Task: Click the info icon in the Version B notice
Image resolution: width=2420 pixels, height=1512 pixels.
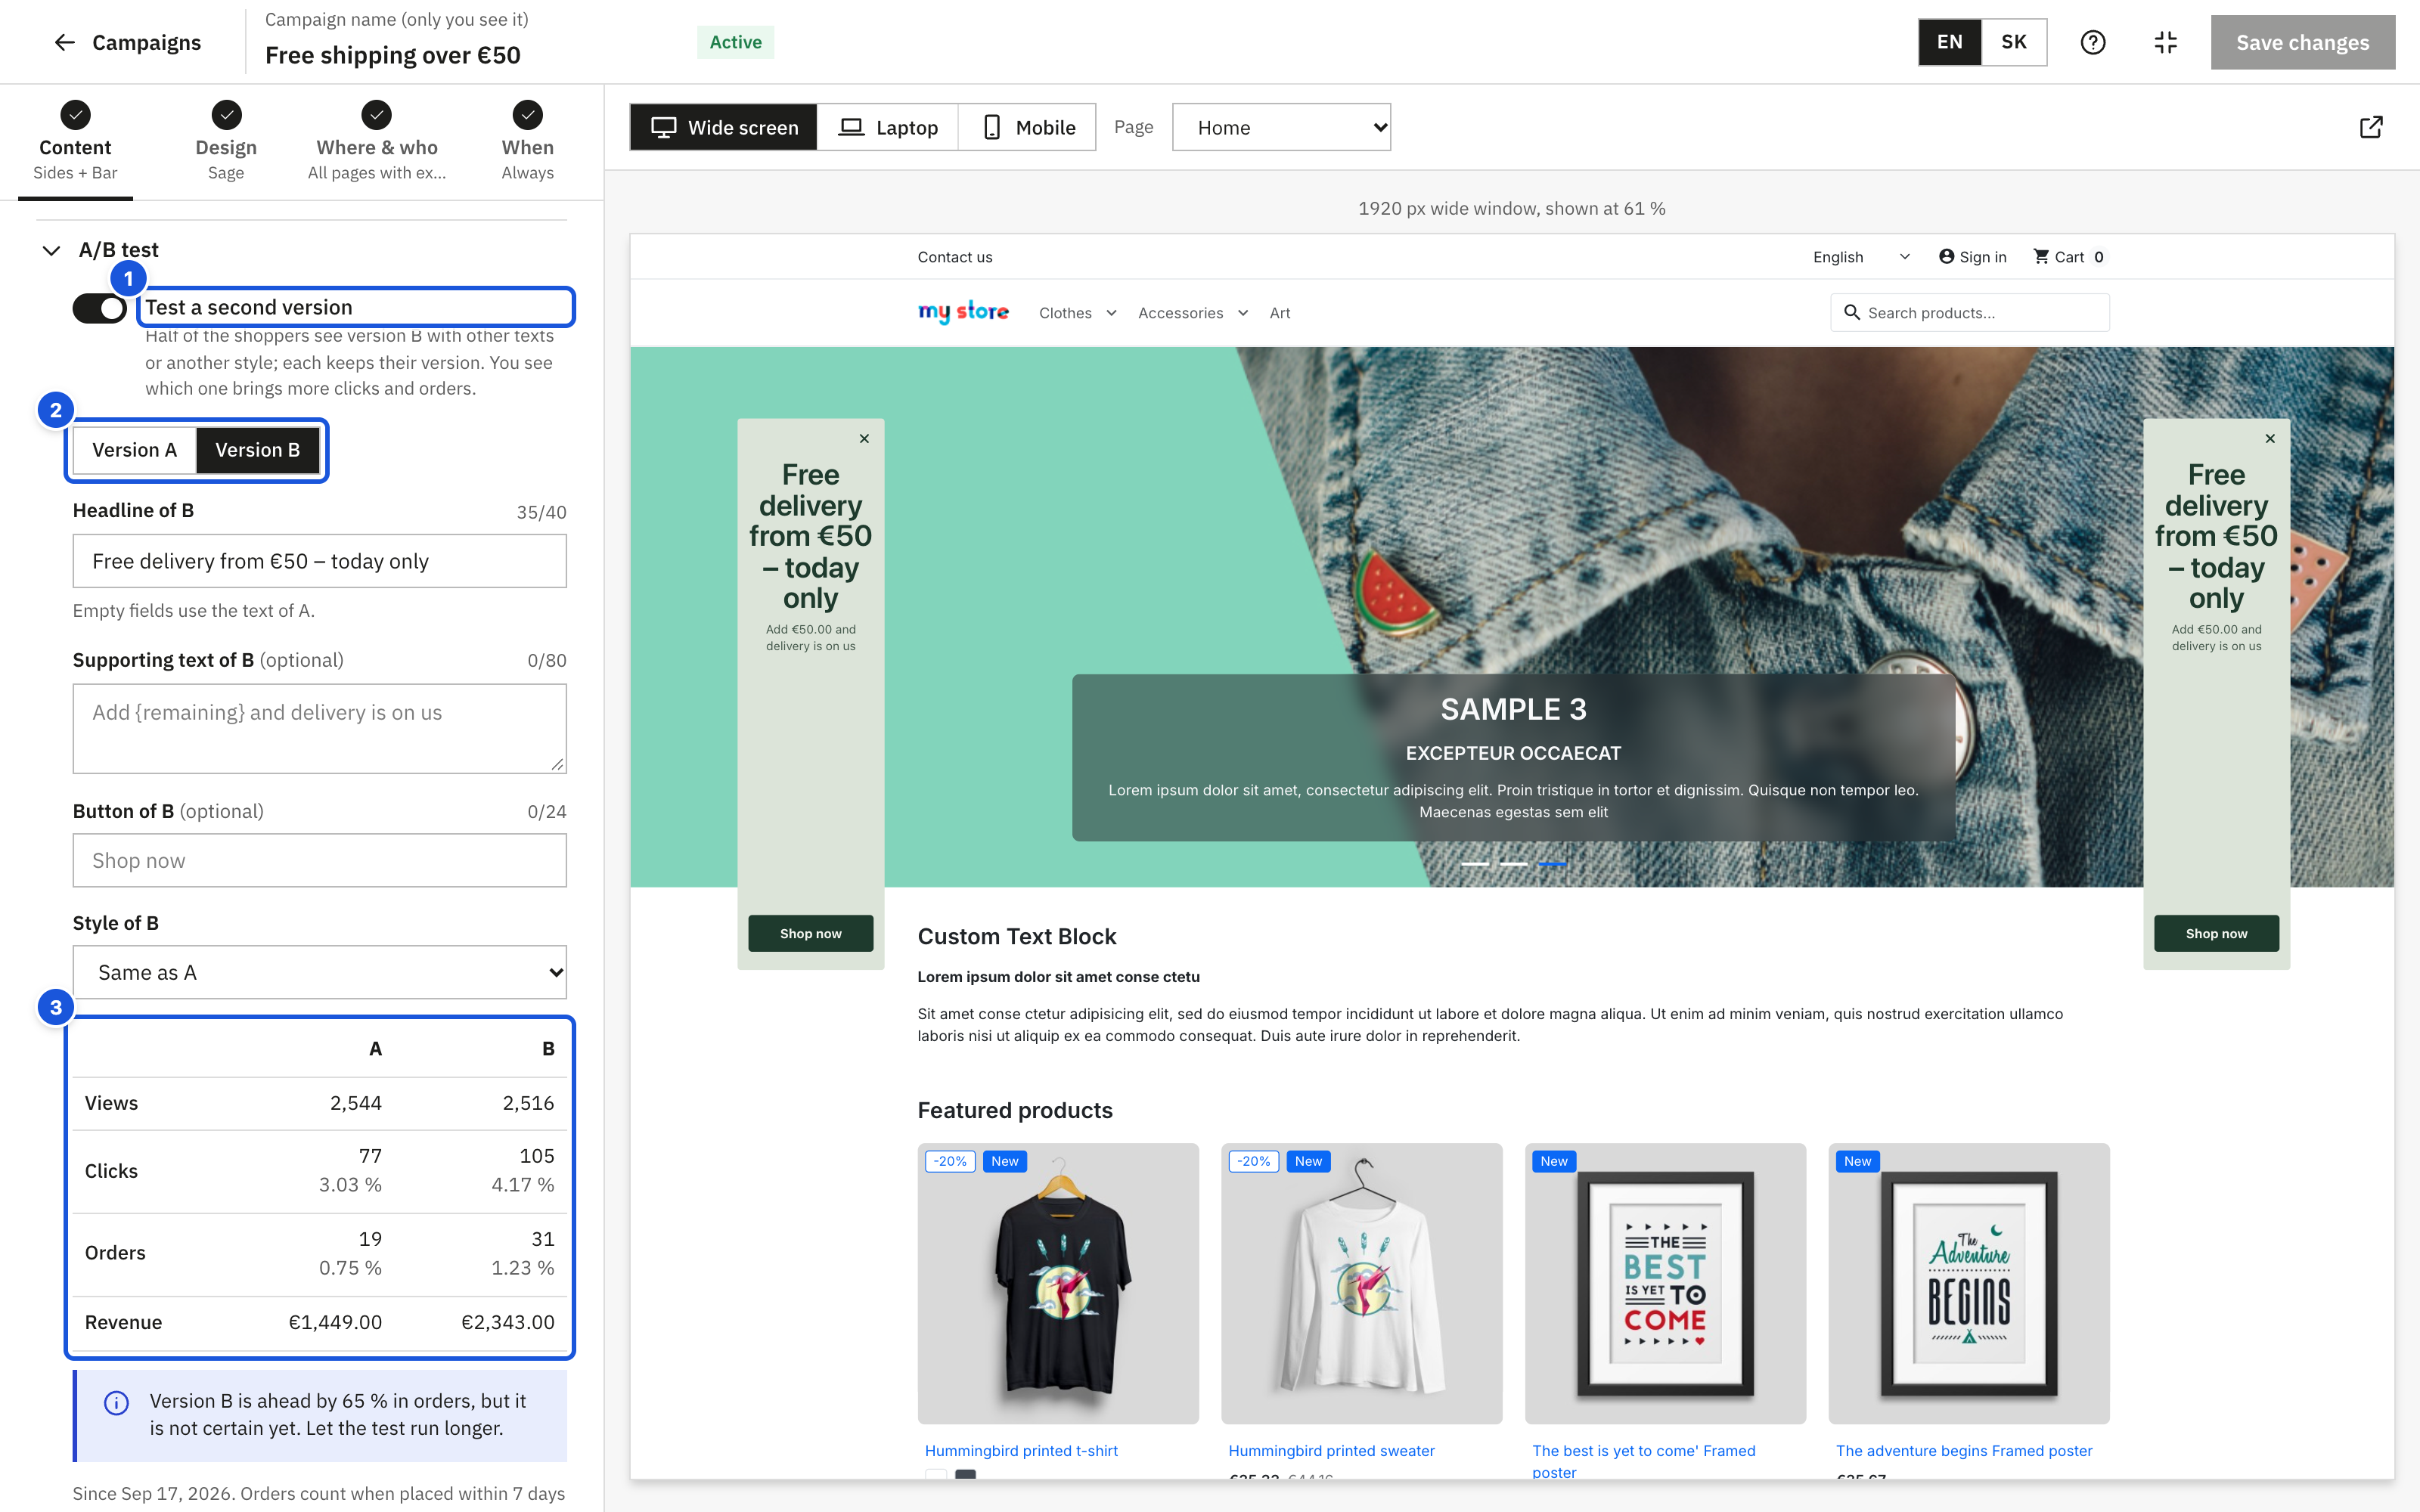Action: pos(116,1403)
